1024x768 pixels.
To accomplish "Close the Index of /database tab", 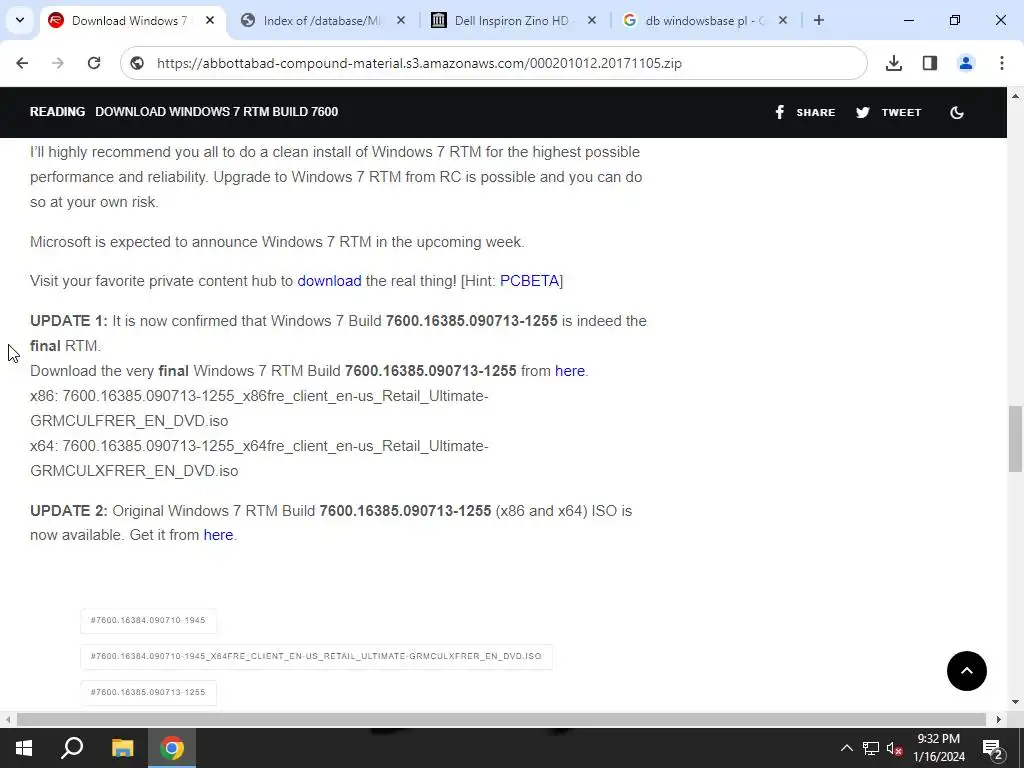I will coord(401,21).
